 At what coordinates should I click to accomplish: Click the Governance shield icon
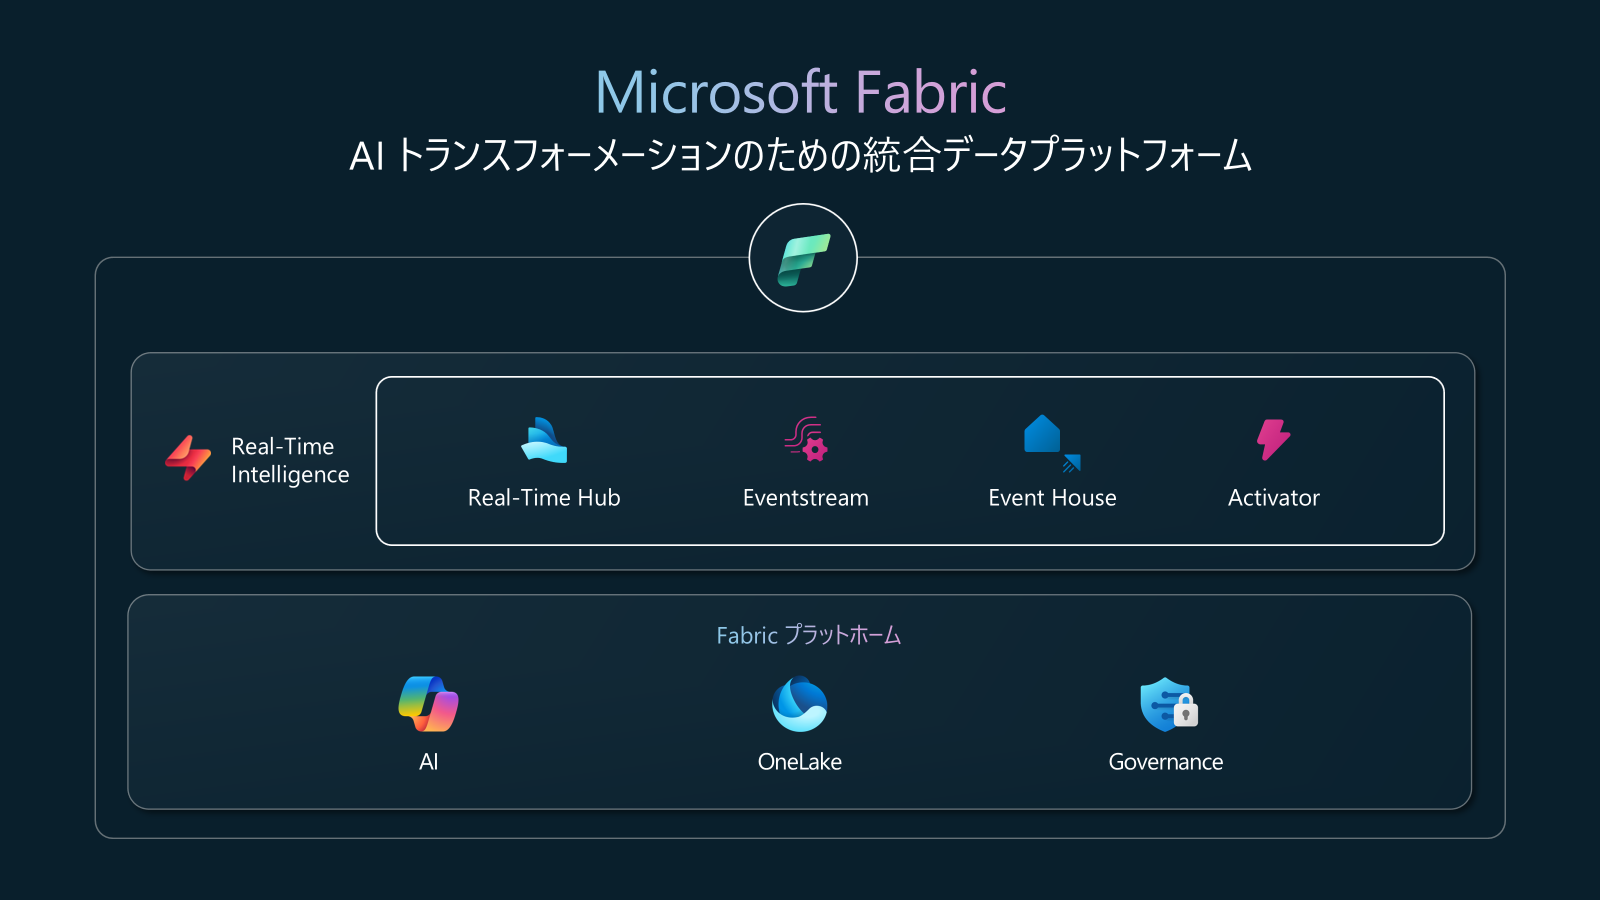1168,704
